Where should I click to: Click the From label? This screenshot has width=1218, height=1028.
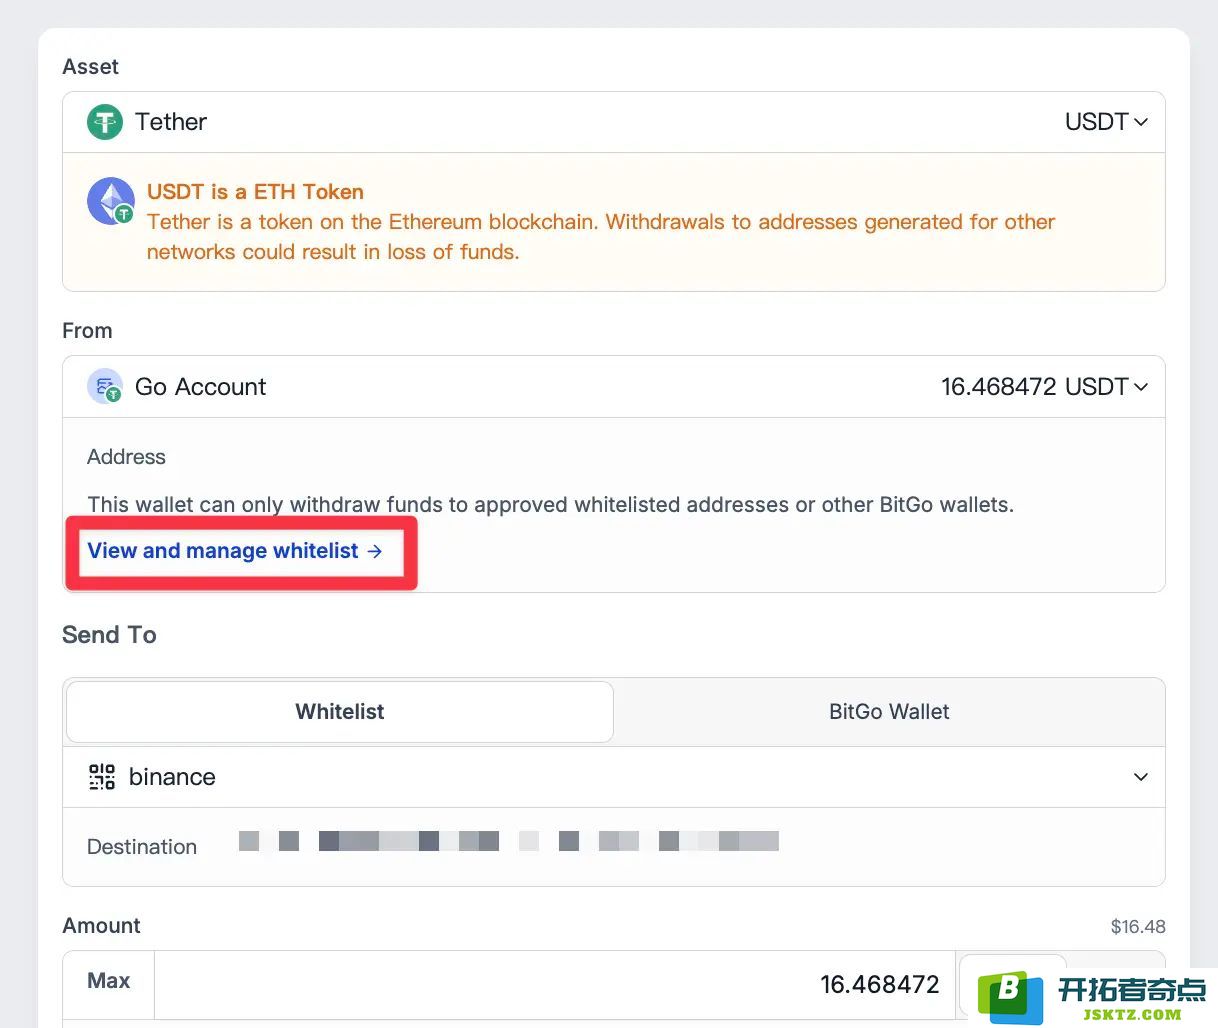pos(87,331)
